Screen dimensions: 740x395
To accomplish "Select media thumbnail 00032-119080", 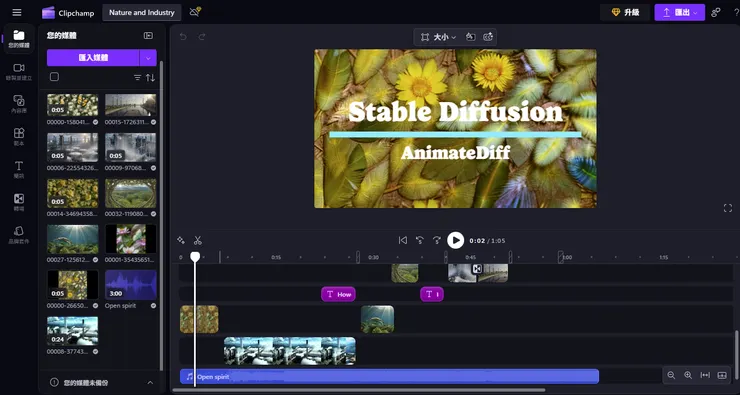I will pyautogui.click(x=131, y=193).
